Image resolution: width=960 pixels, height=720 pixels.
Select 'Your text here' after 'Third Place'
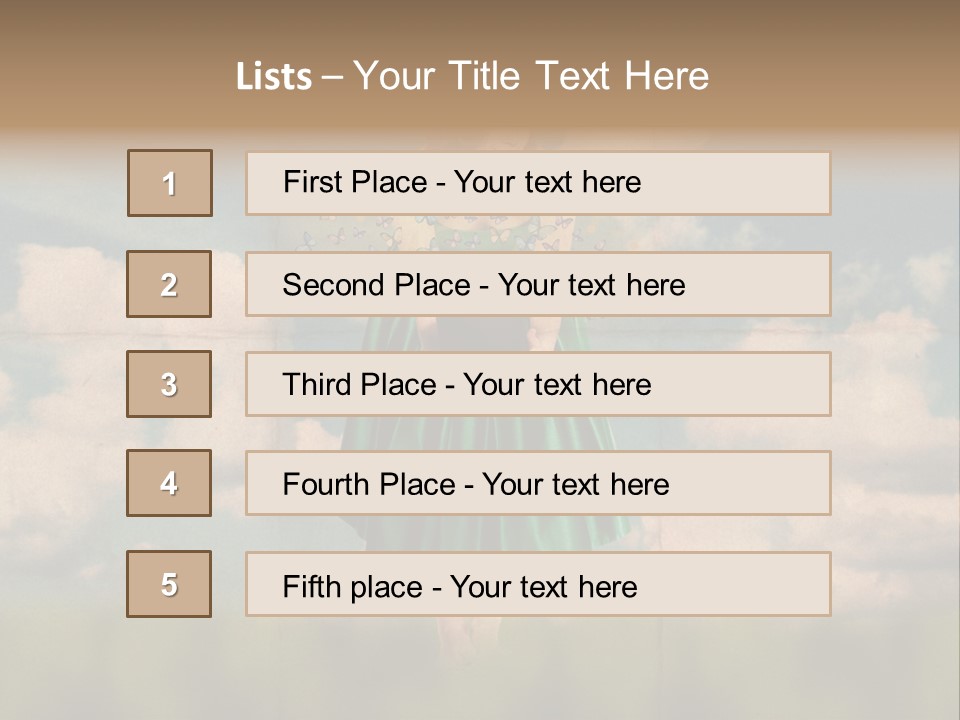557,385
